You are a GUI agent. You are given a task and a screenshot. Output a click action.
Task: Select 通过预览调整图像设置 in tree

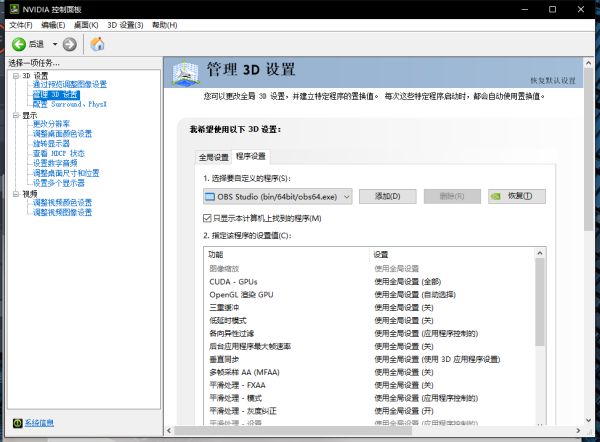pos(70,84)
